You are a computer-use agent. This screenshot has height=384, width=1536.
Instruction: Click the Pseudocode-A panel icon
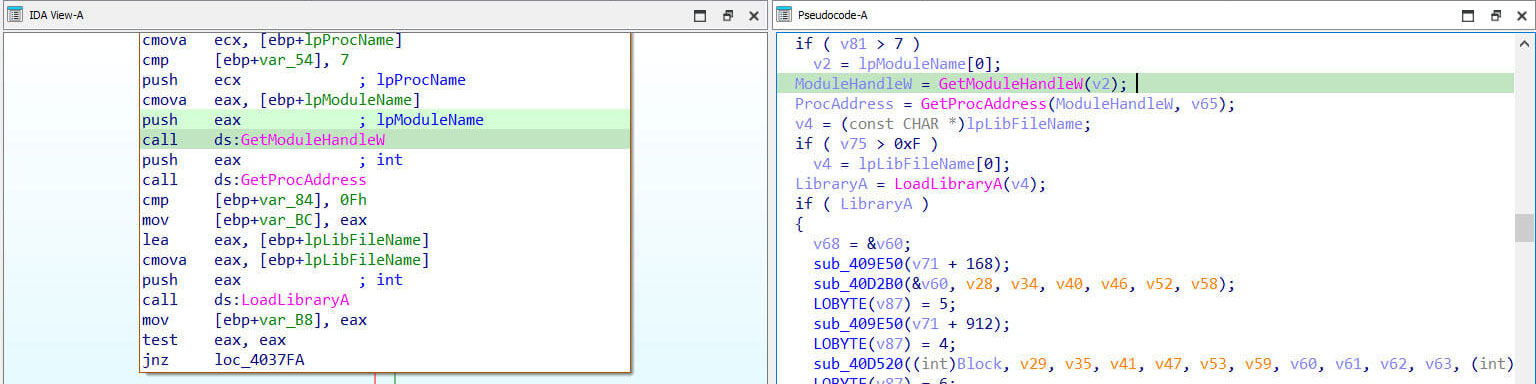click(x=783, y=15)
